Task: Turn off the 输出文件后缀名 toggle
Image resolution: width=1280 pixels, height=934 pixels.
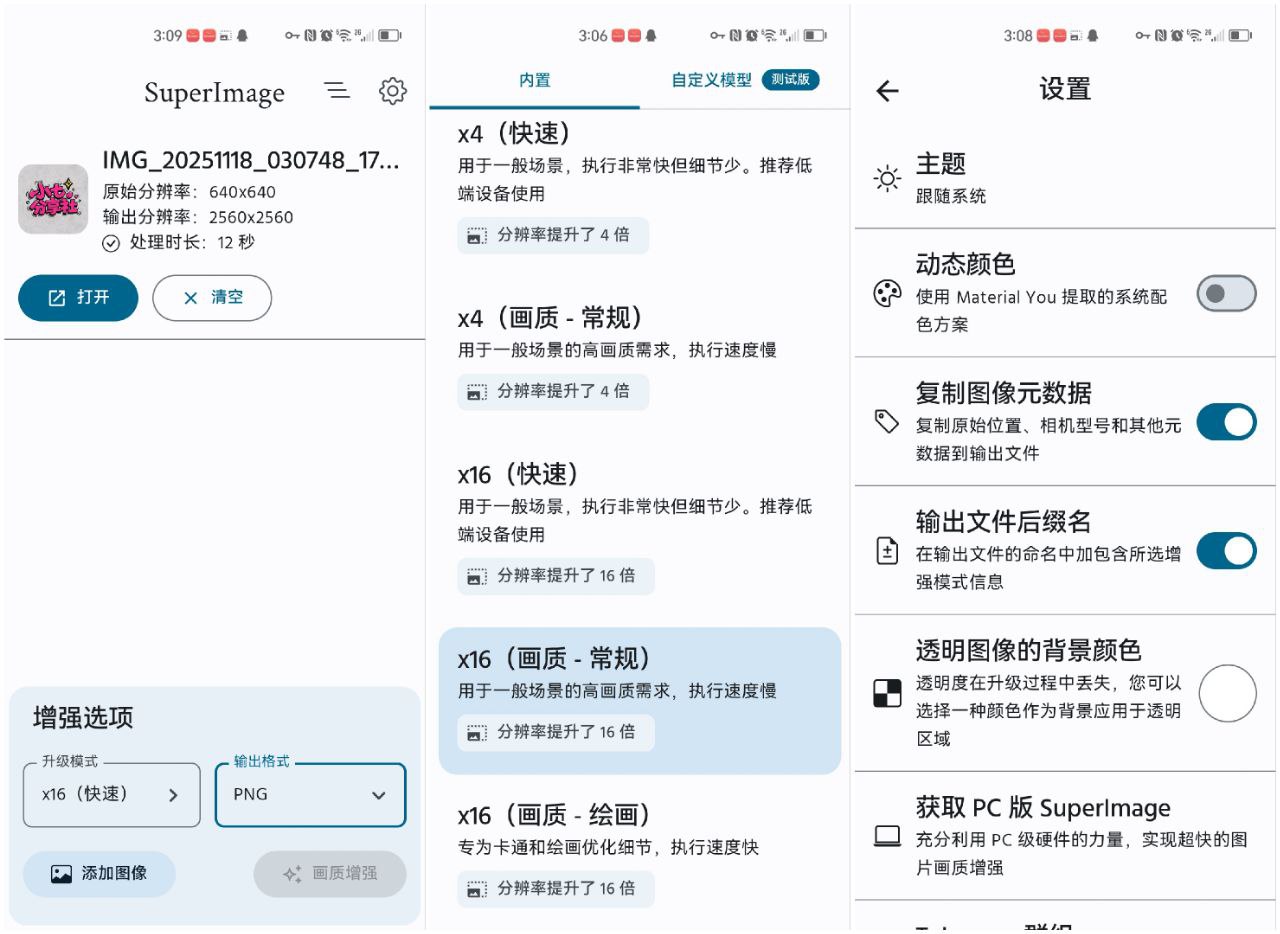Action: click(1226, 551)
